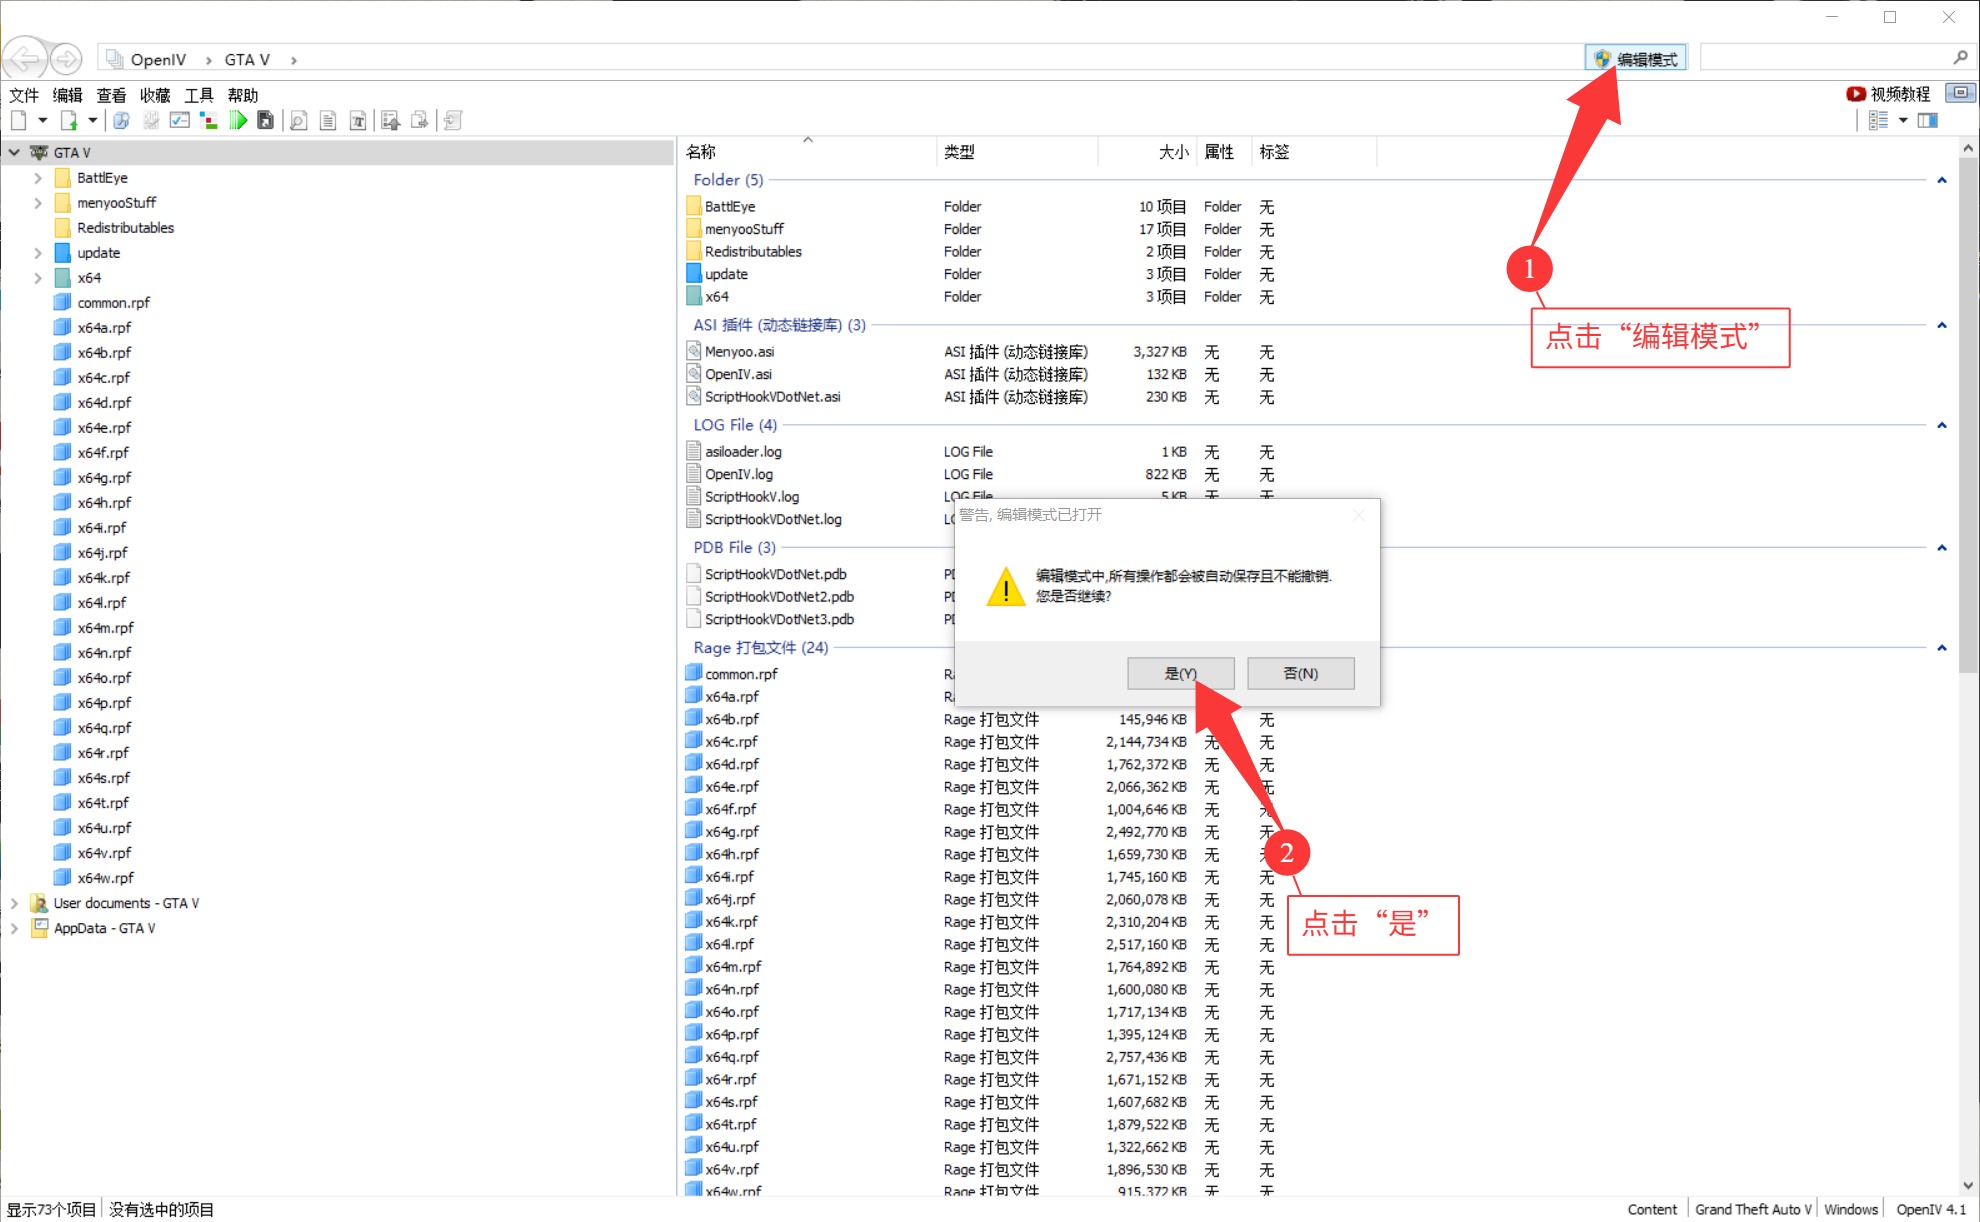Screen dimensions: 1980x1222
Task: Click the search magnifier icon in the search box
Action: (x=1960, y=58)
